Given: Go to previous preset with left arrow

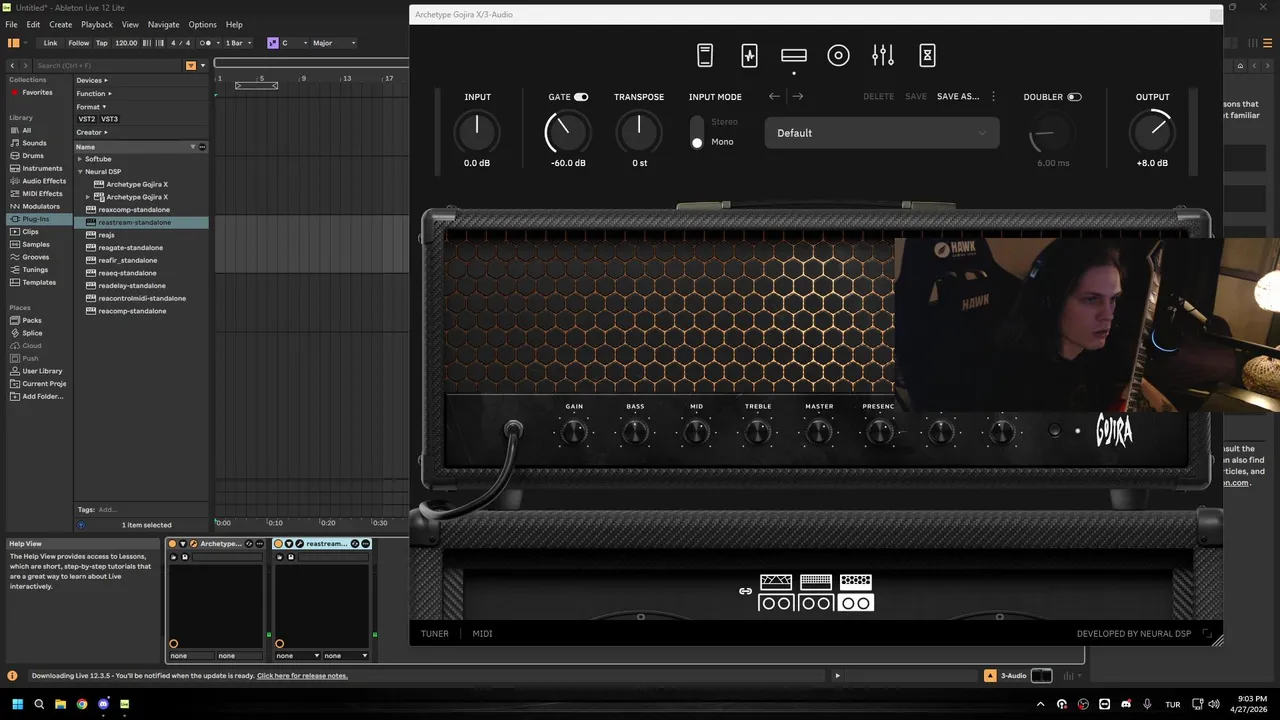Looking at the screenshot, I should click(774, 97).
